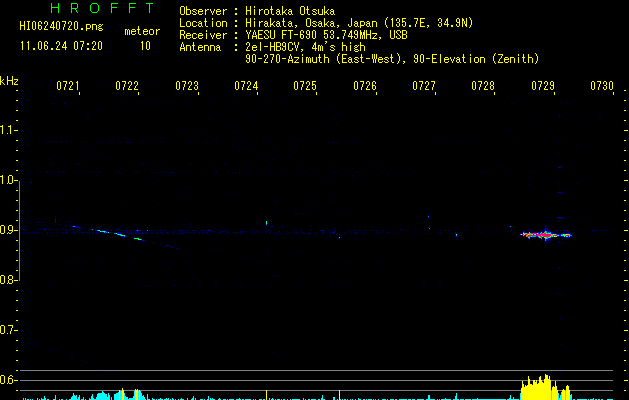
Task: Click the bright red meteor echo near 0729
Action: point(546,235)
